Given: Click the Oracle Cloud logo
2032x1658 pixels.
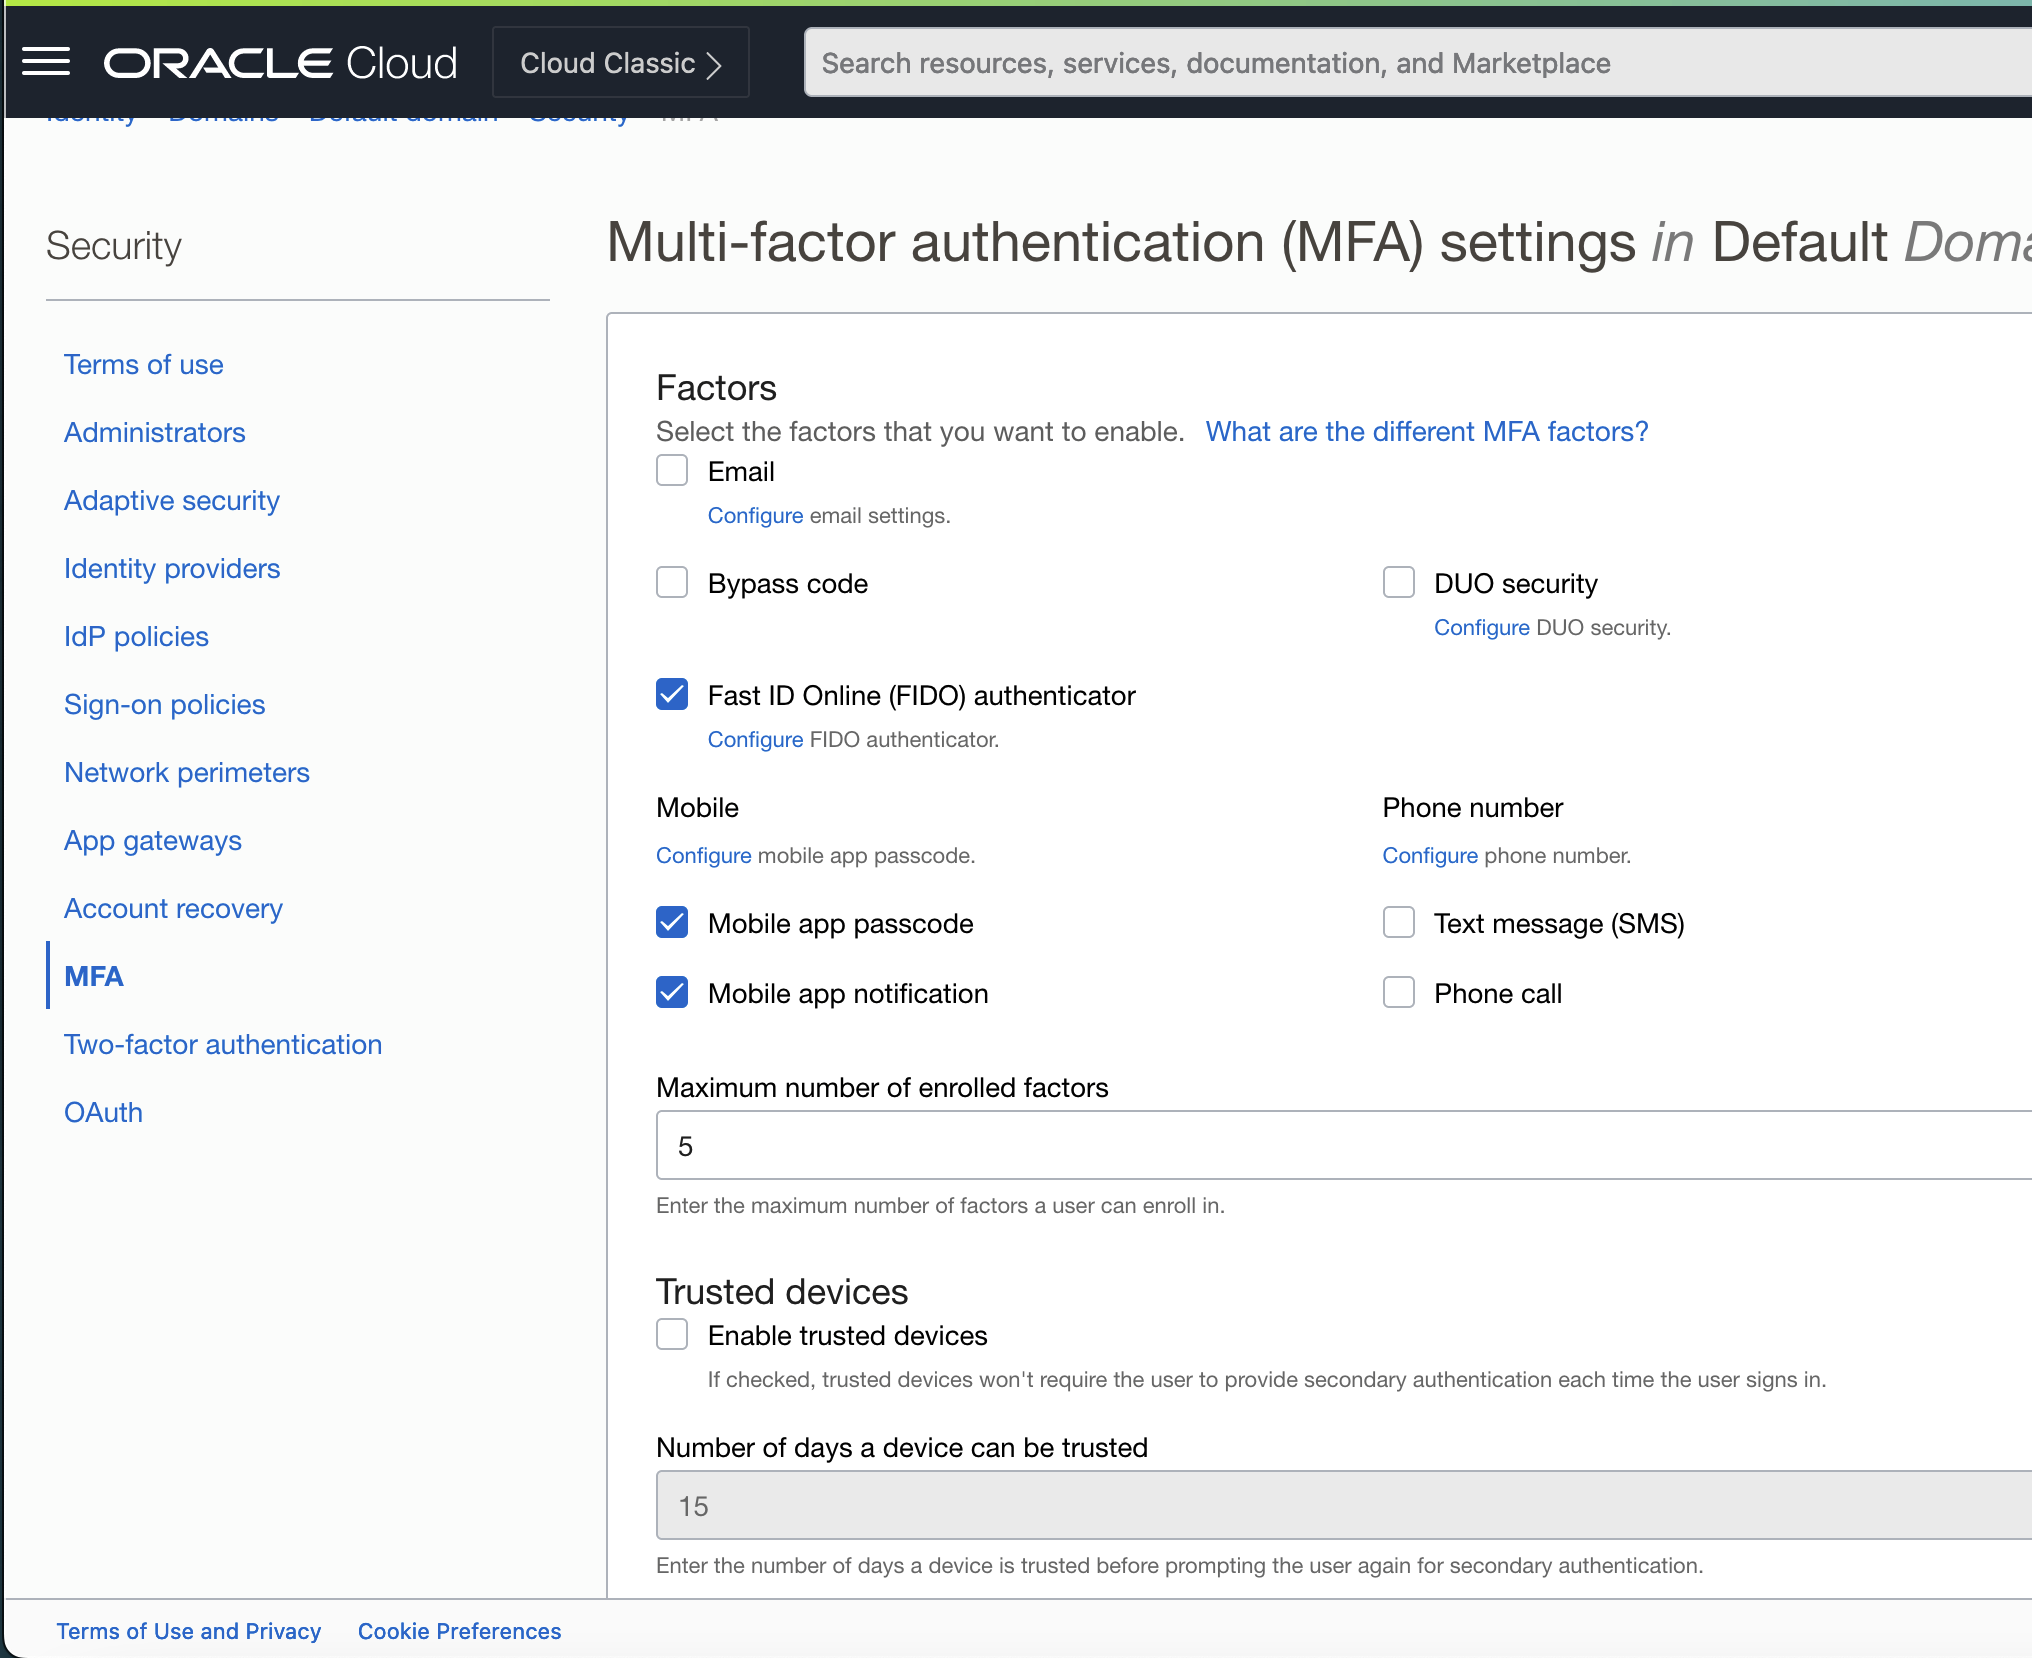Looking at the screenshot, I should point(280,63).
